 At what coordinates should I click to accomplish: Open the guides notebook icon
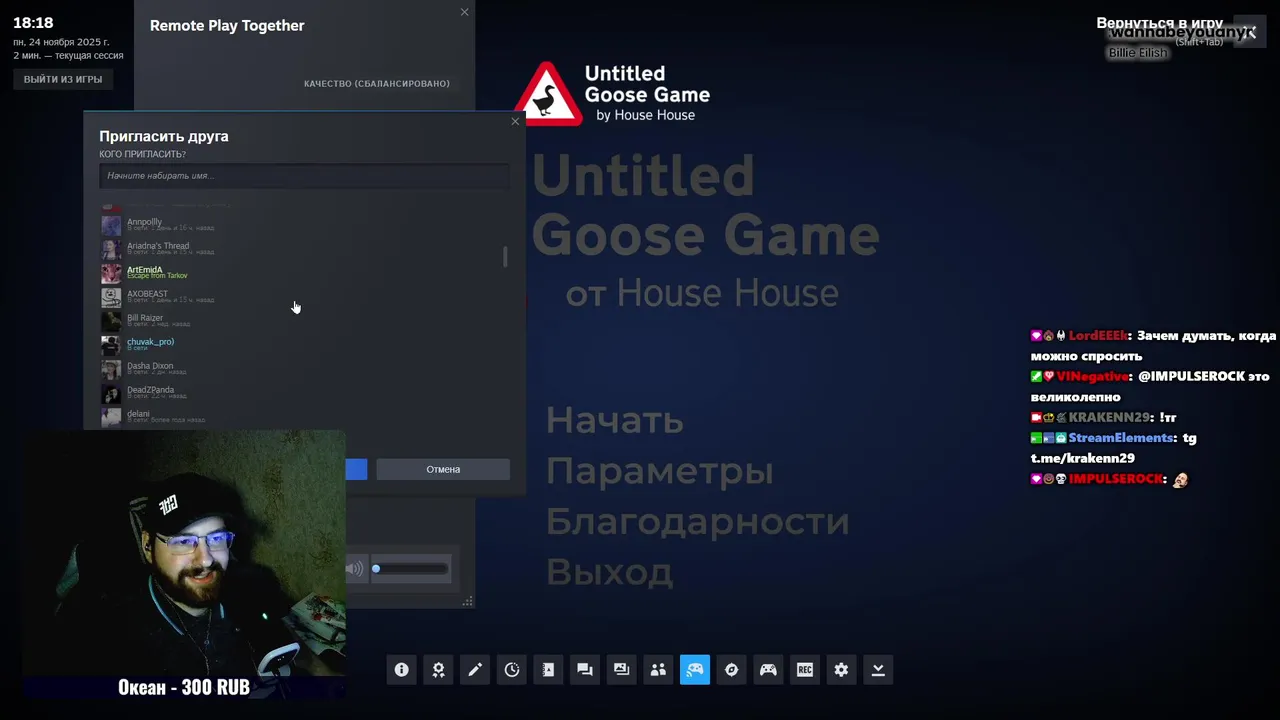(548, 670)
